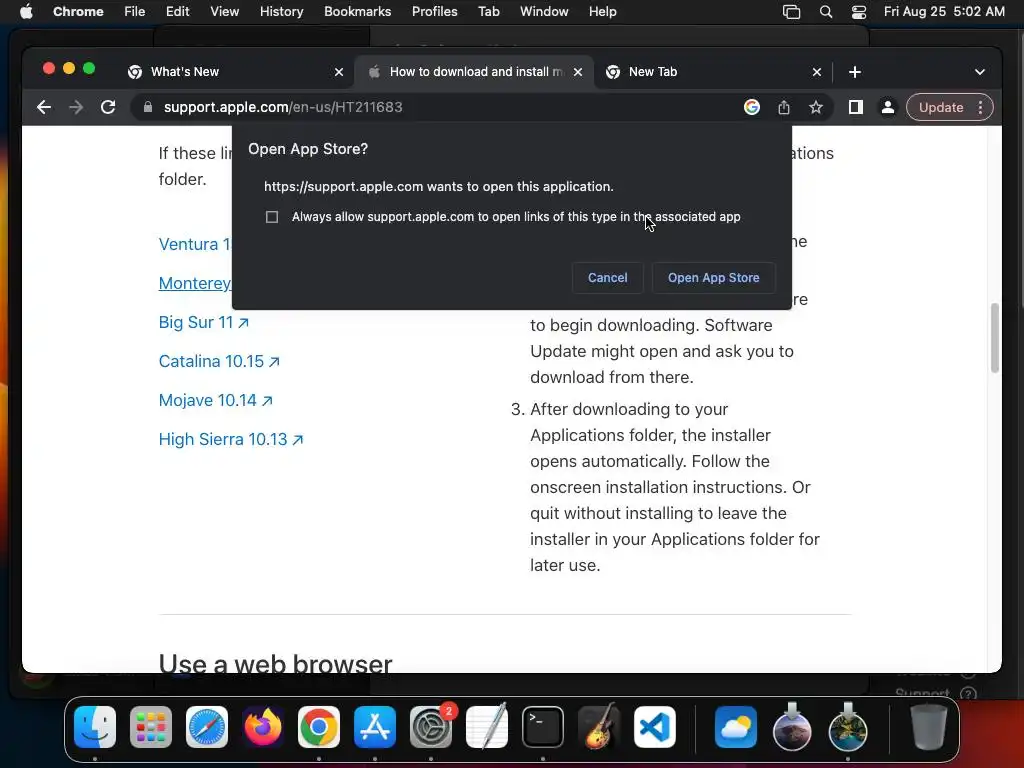This screenshot has width=1024, height=768.
Task: Open the Monterey link
Action: coord(195,283)
